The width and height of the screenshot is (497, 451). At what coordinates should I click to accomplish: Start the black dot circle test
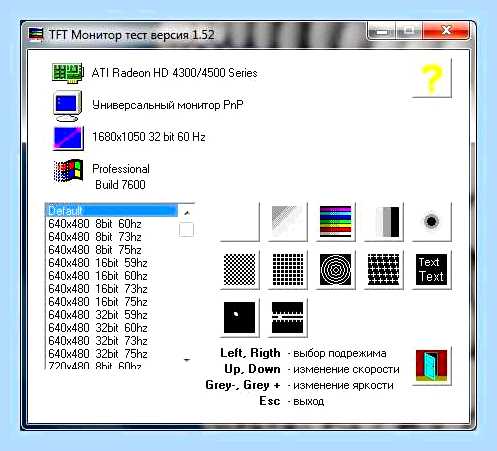pos(432,221)
